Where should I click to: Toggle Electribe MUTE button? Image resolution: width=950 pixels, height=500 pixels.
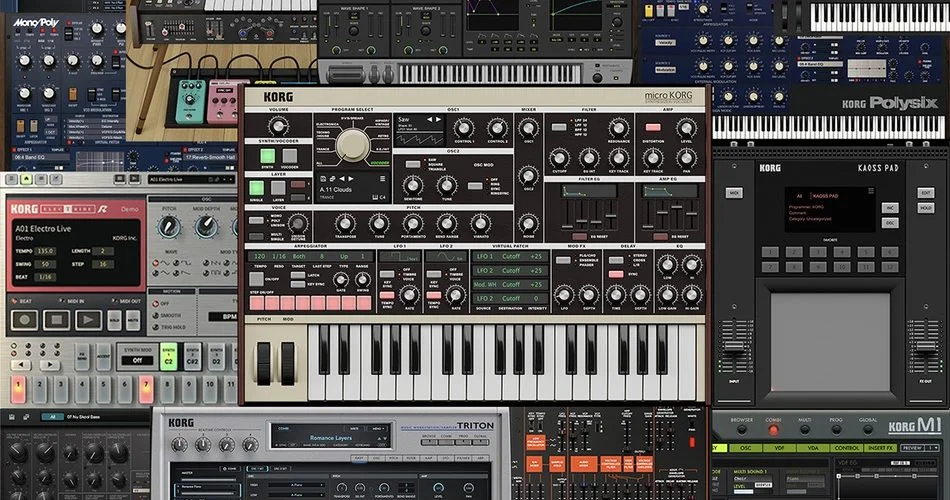[x=133, y=319]
